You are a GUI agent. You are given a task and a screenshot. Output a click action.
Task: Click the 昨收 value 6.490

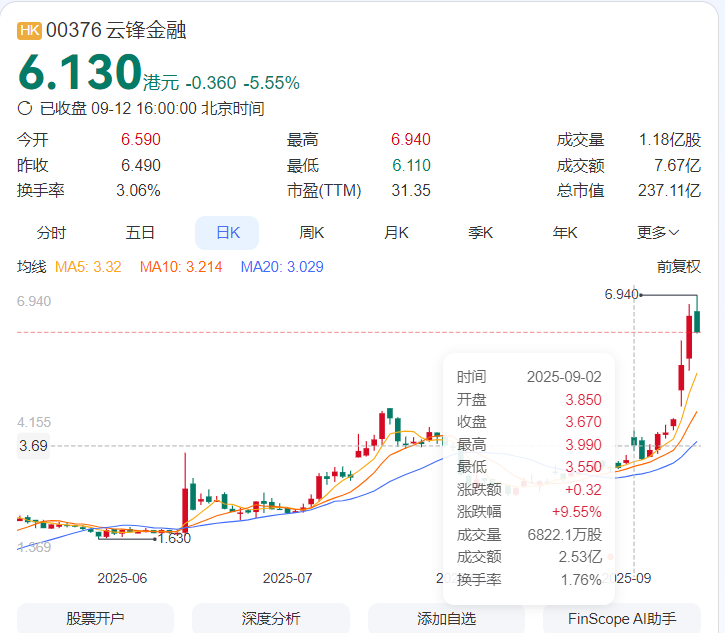[x=141, y=166]
